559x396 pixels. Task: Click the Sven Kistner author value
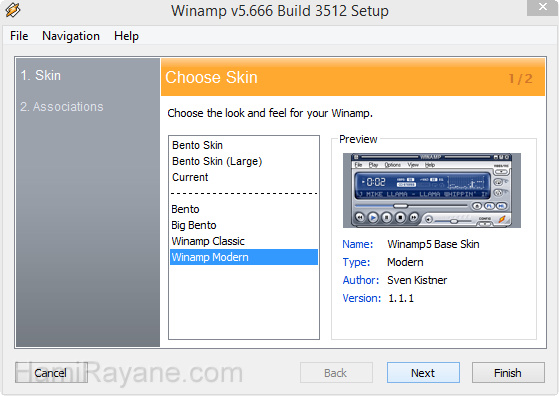417,280
